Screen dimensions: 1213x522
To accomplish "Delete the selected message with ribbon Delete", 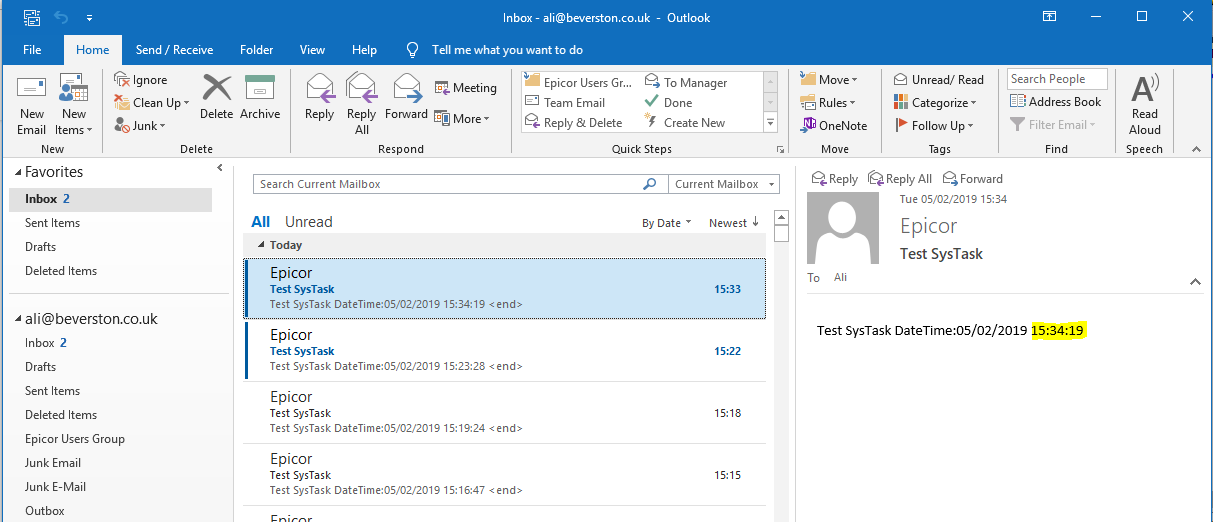I will pyautogui.click(x=216, y=97).
